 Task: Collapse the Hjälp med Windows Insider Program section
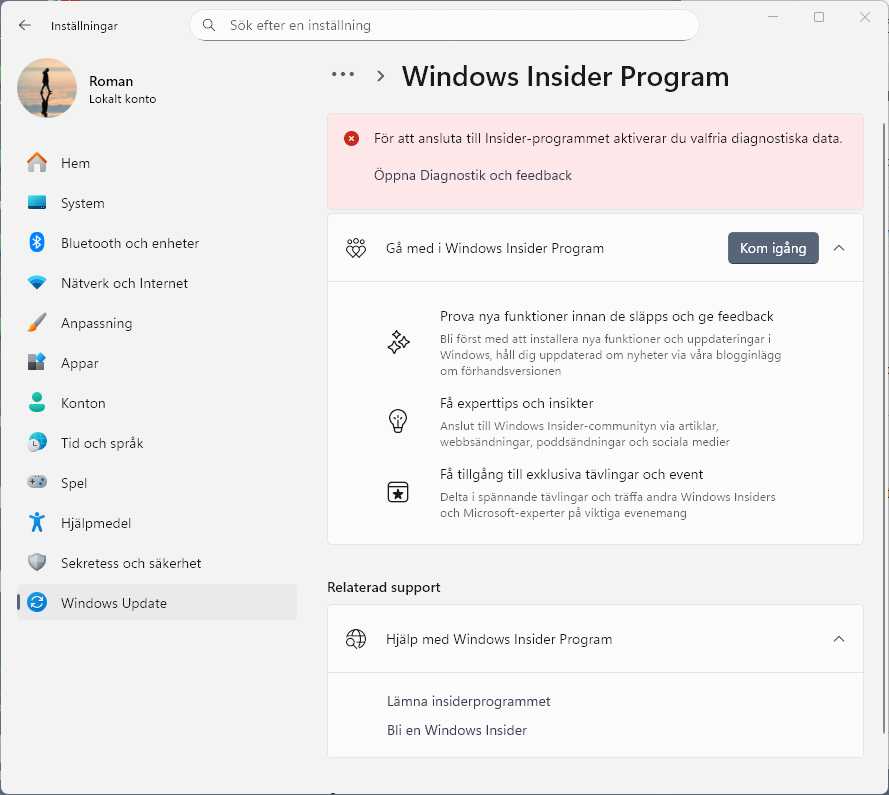[839, 639]
